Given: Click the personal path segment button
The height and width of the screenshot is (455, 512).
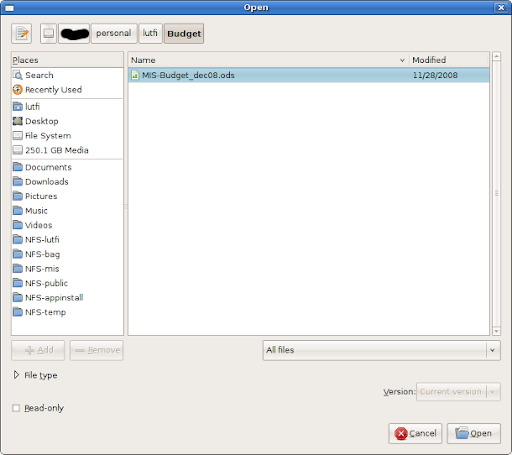Looking at the screenshot, I should pyautogui.click(x=114, y=33).
